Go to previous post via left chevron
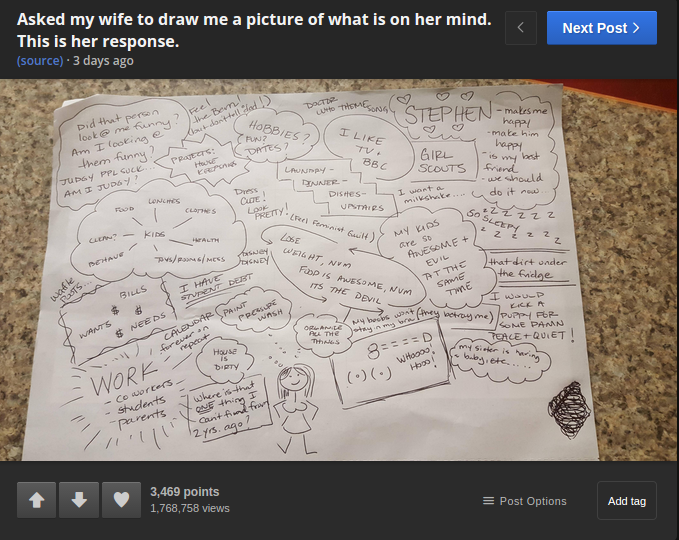This screenshot has width=679, height=540. click(x=521, y=28)
